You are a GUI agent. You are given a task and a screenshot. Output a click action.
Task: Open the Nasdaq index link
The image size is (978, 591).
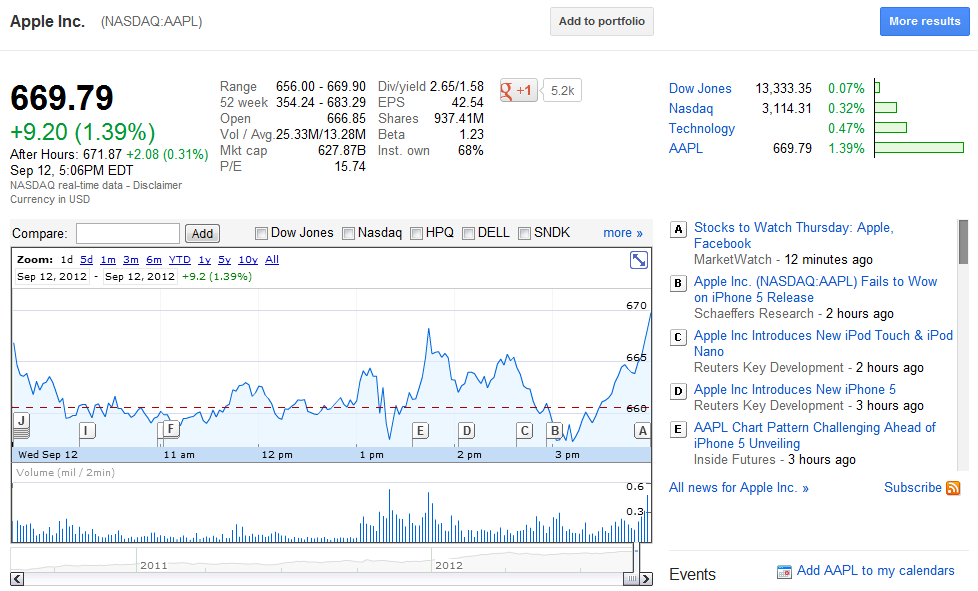point(691,108)
